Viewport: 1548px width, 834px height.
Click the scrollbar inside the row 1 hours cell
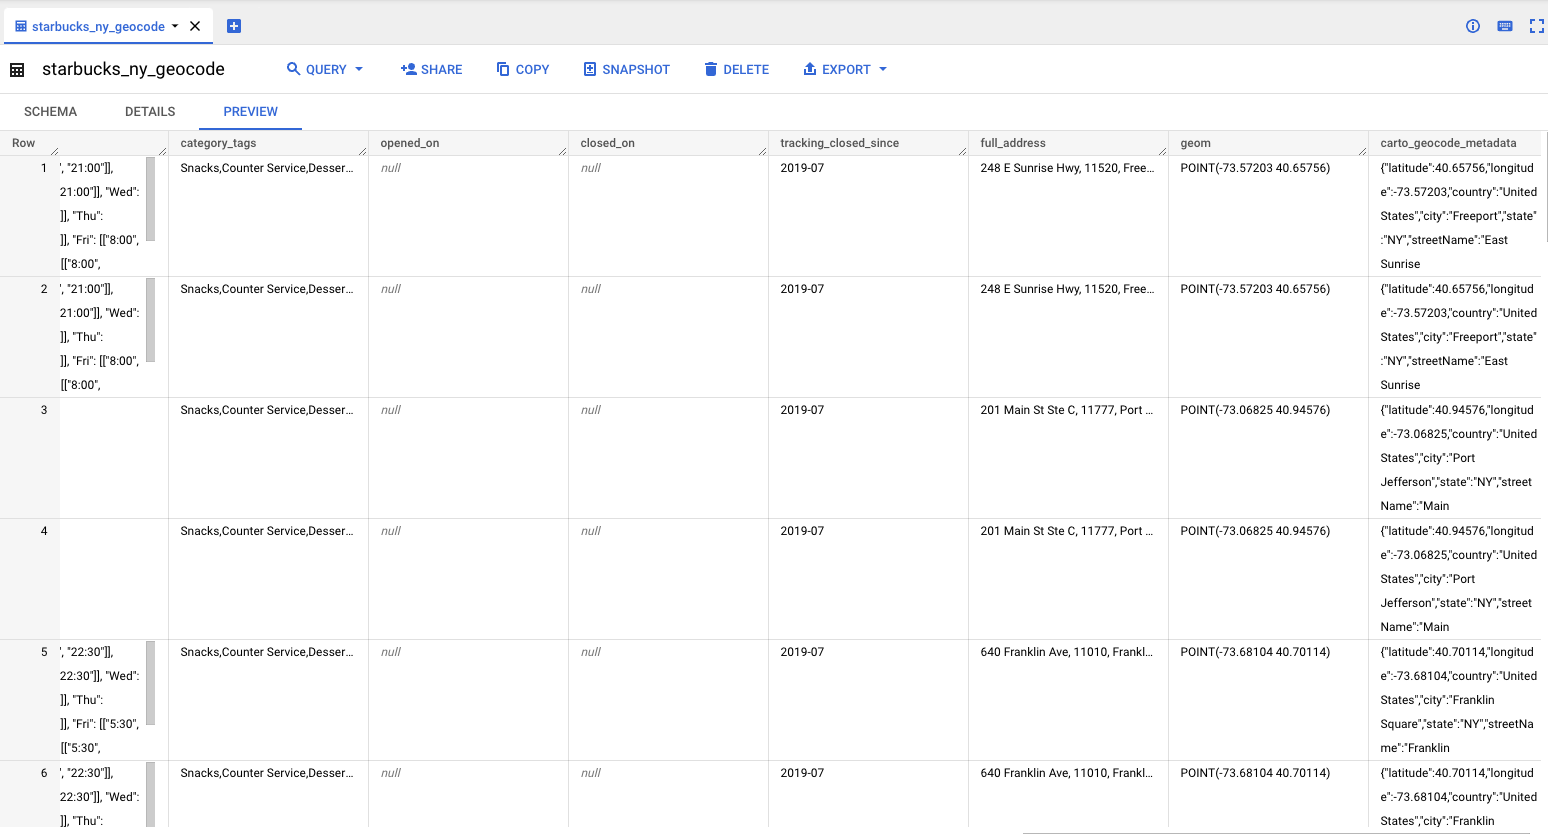tap(151, 199)
